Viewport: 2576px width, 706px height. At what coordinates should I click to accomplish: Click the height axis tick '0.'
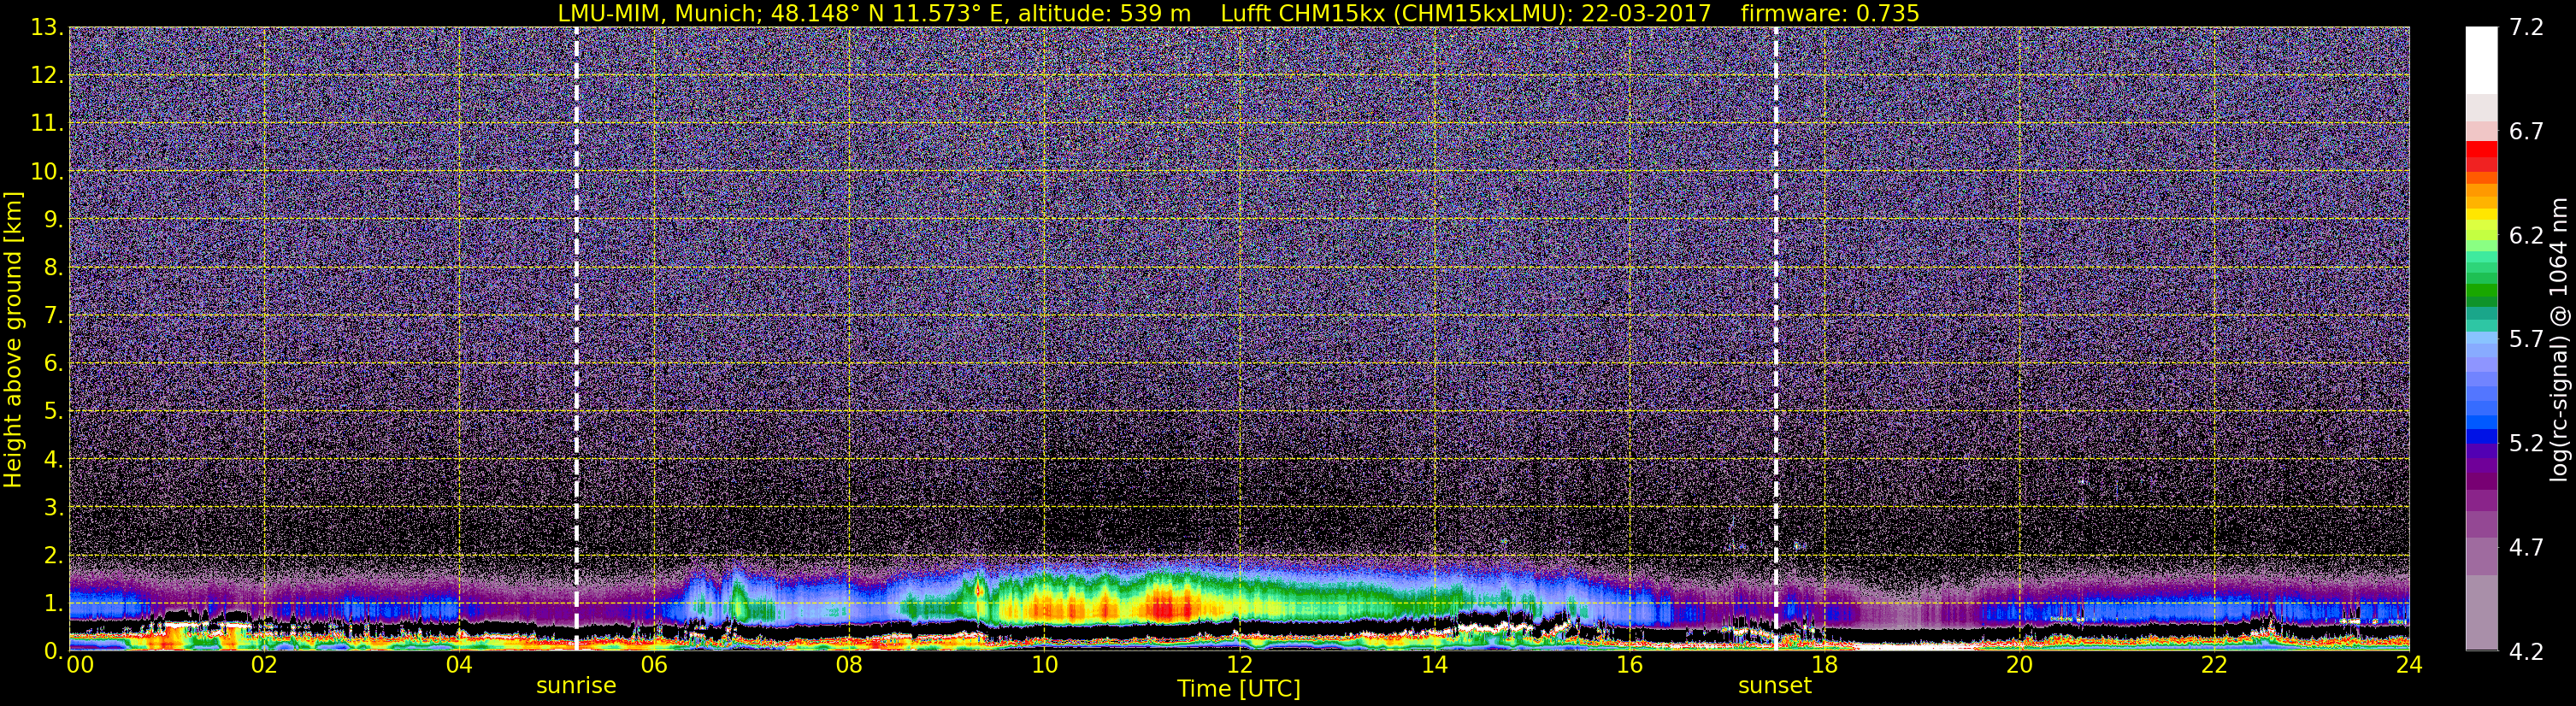pyautogui.click(x=54, y=651)
